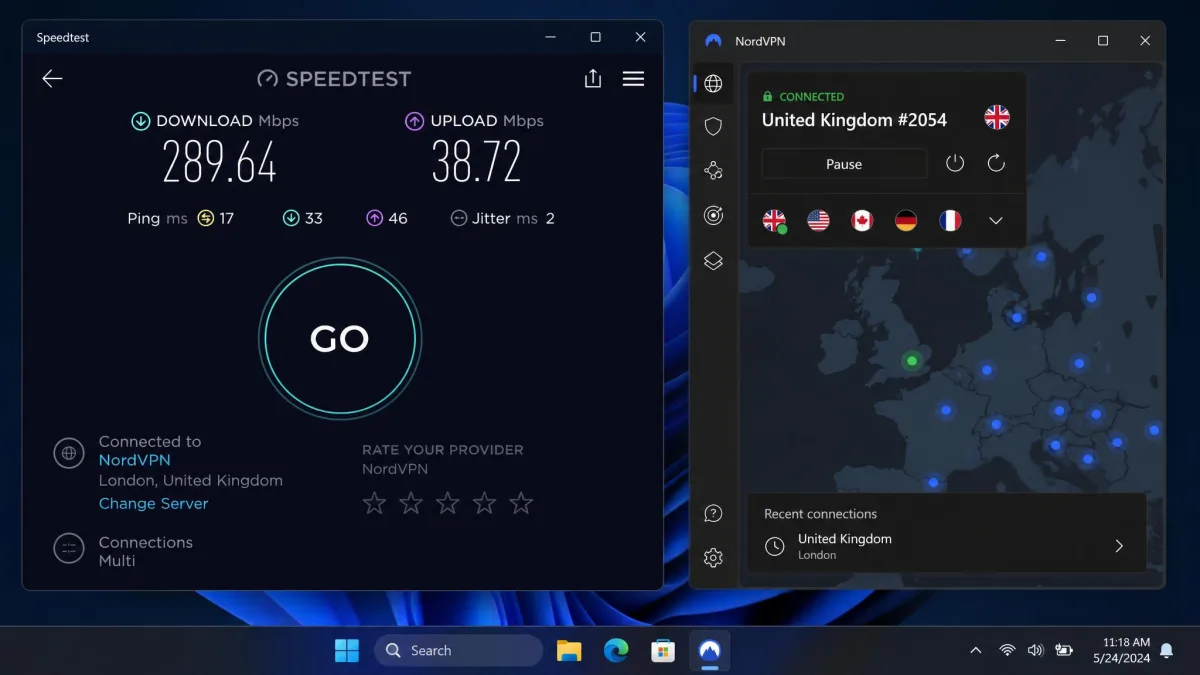Open the Windows Start menu

pyautogui.click(x=347, y=650)
